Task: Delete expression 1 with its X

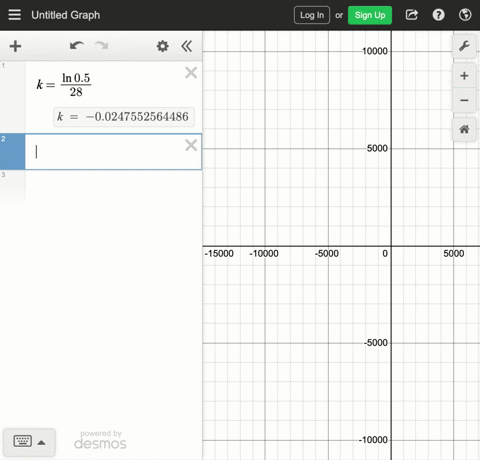Action: coord(191,72)
